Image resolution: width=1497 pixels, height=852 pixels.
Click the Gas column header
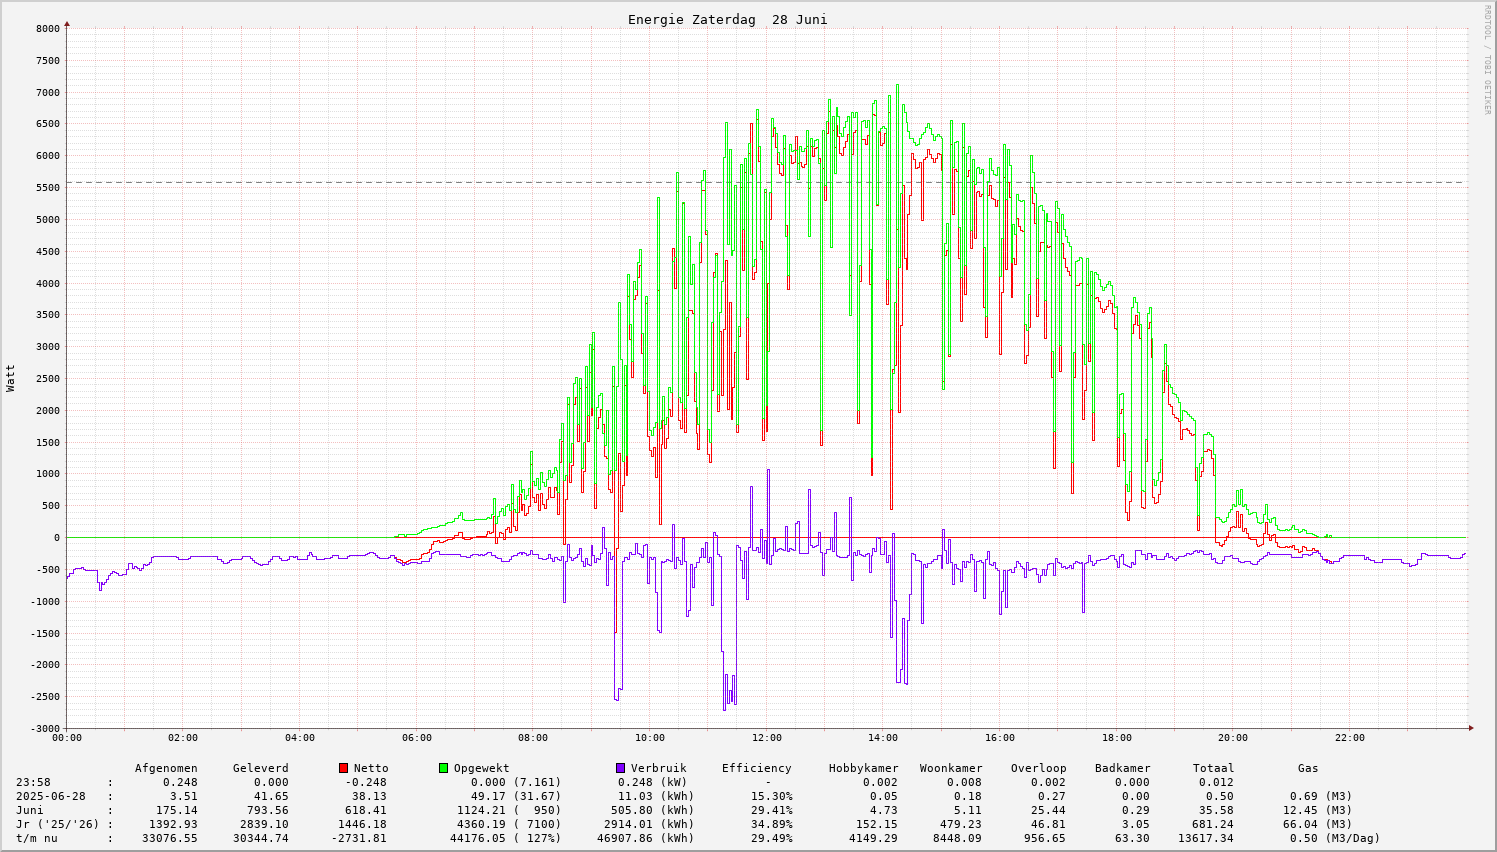point(1308,768)
